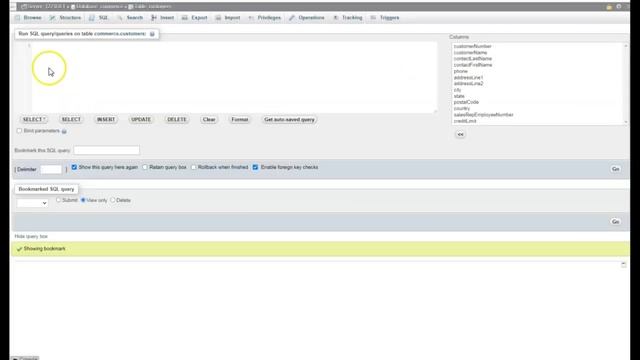Click the small collapse icon below Showing bookmark
Image resolution: width=640 pixels, height=360 pixels.
coord(623,264)
